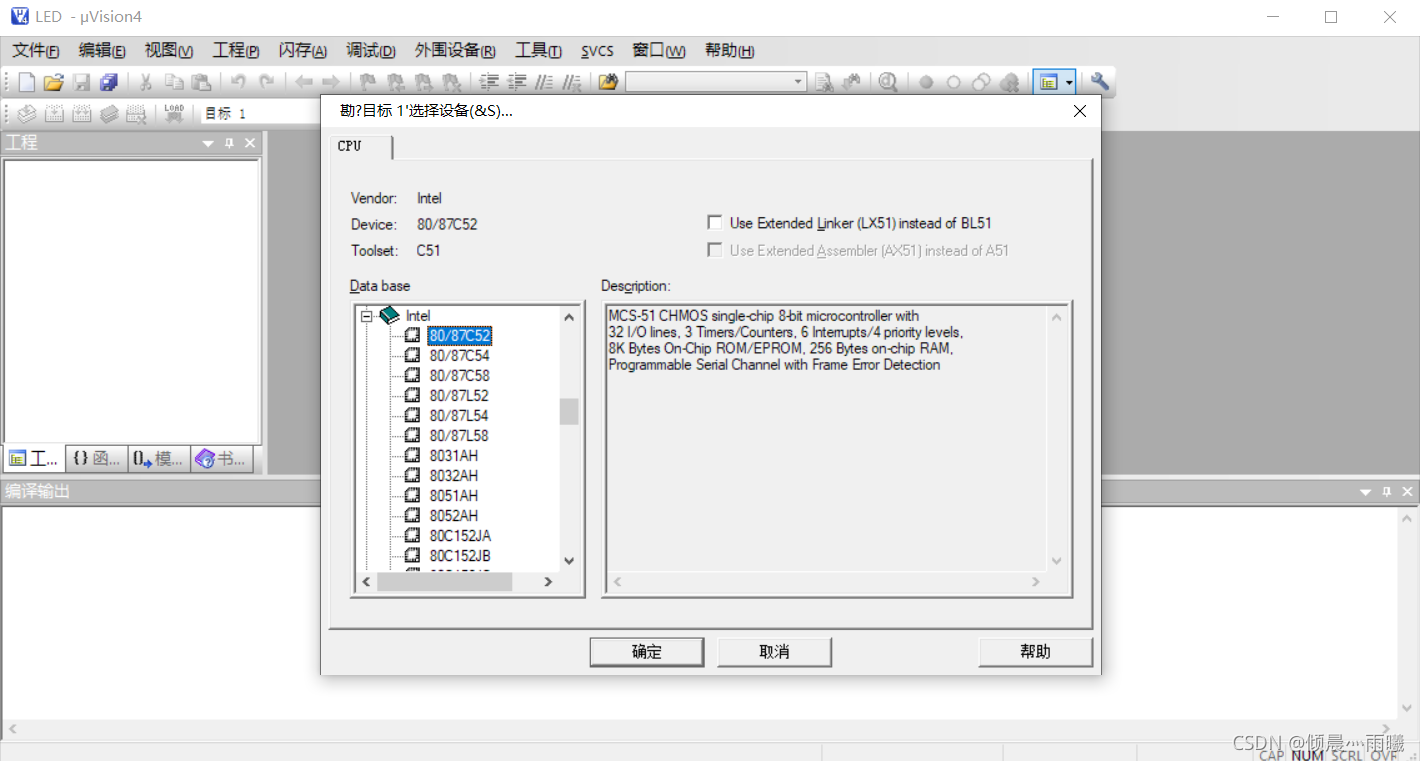Open the 工程(P) menu
Screen dimensions: 1420x761
pos(236,51)
